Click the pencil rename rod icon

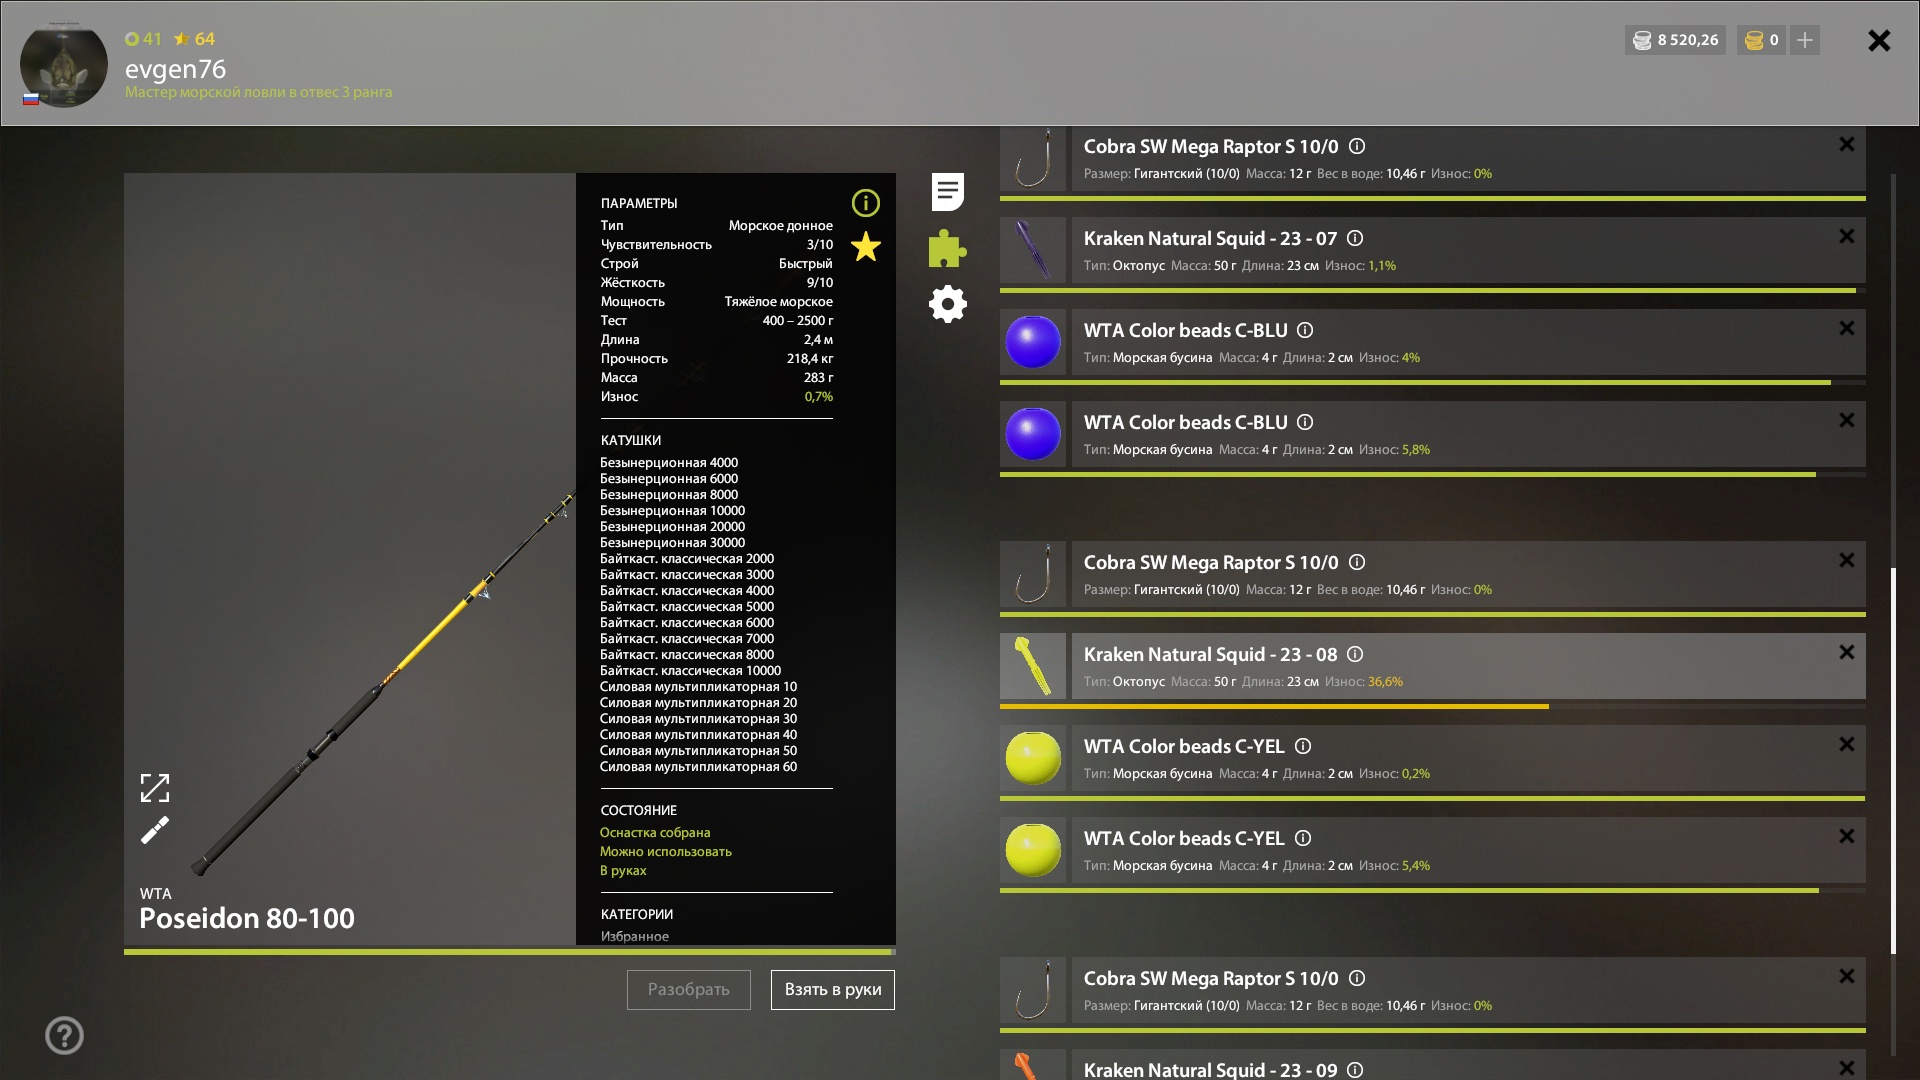click(155, 830)
